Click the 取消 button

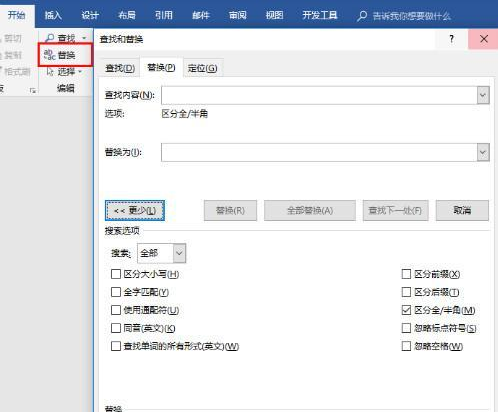(462, 210)
